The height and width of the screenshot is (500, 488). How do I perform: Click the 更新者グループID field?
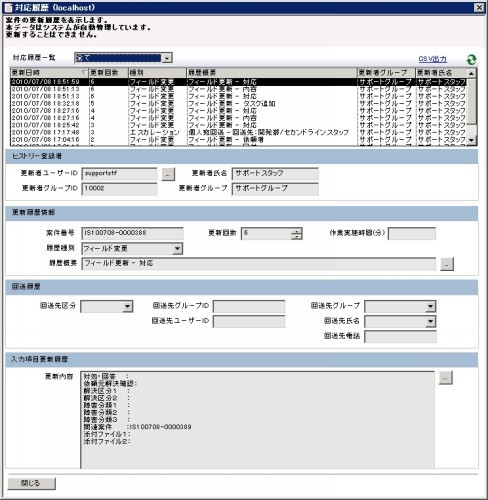point(119,189)
